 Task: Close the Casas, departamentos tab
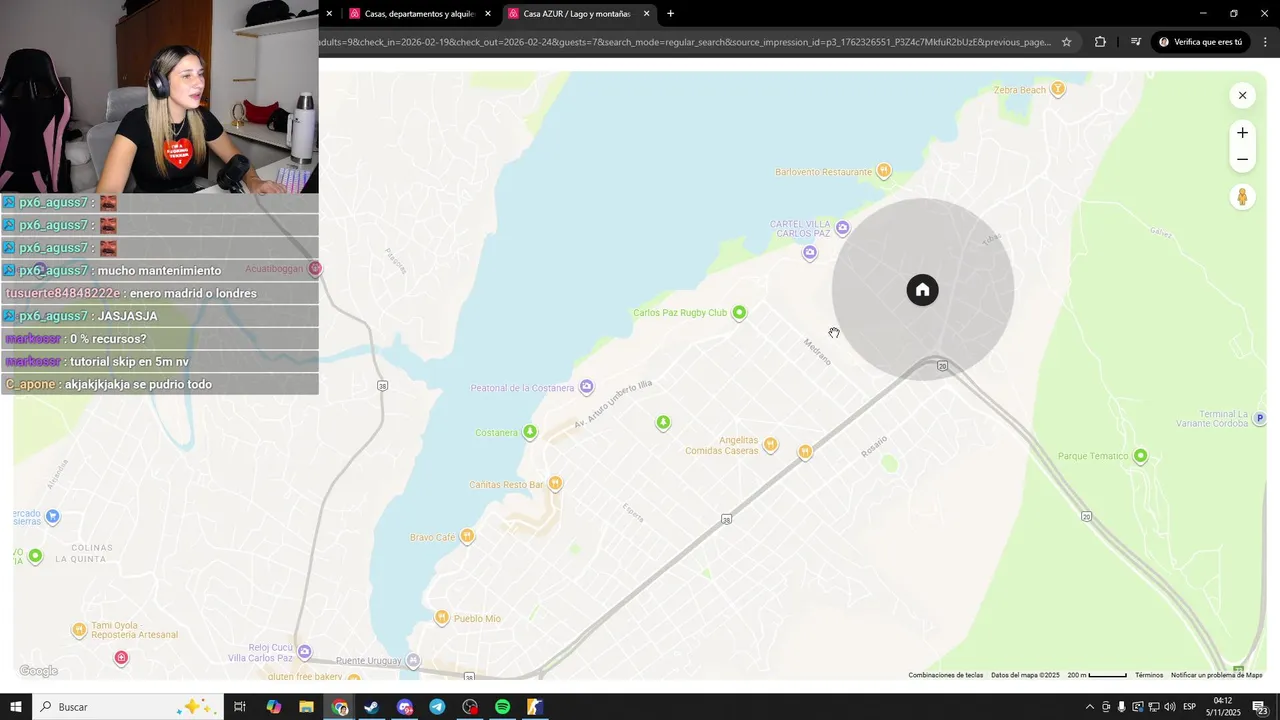[x=488, y=14]
